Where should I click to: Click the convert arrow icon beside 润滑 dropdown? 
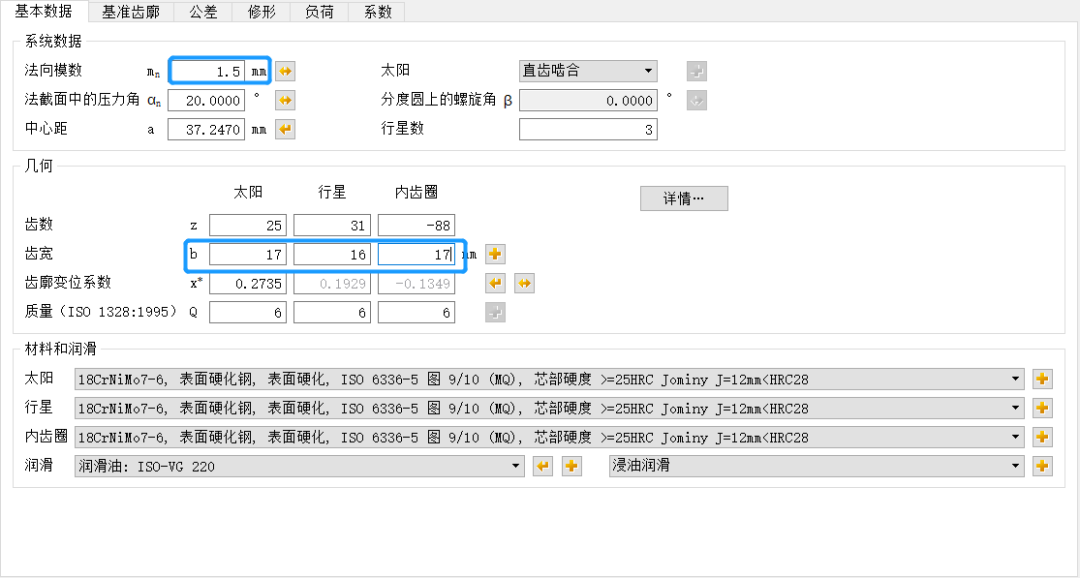pyautogui.click(x=543, y=465)
